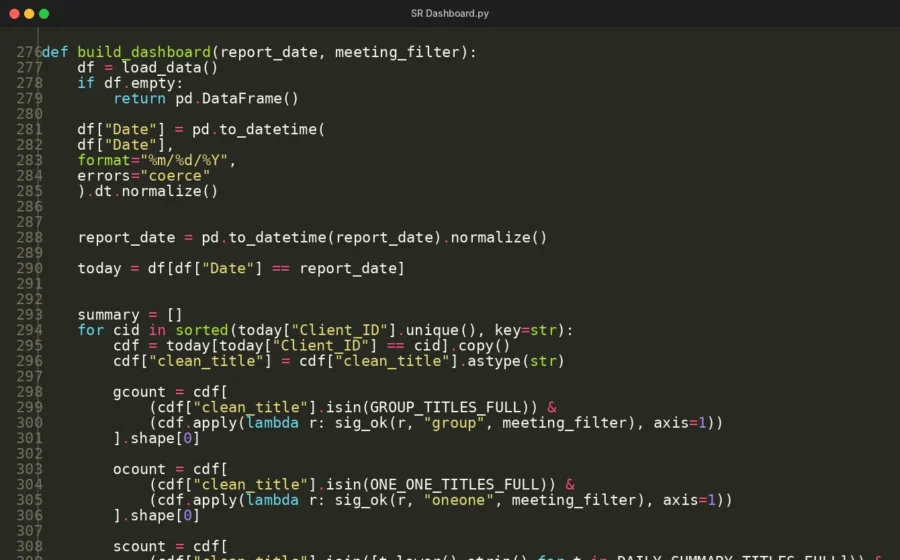Click line number 276 in the gutter
Image resolution: width=900 pixels, height=560 pixels.
[29, 52]
